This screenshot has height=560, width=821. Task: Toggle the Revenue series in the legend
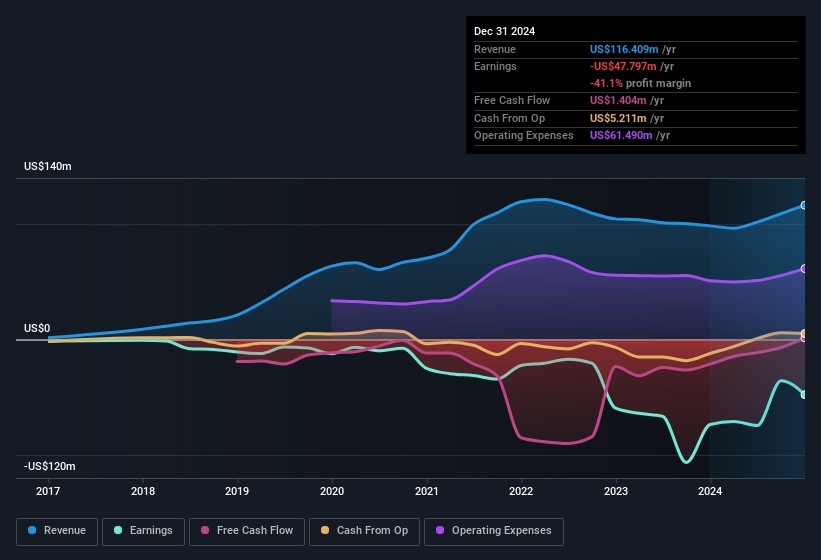click(57, 531)
